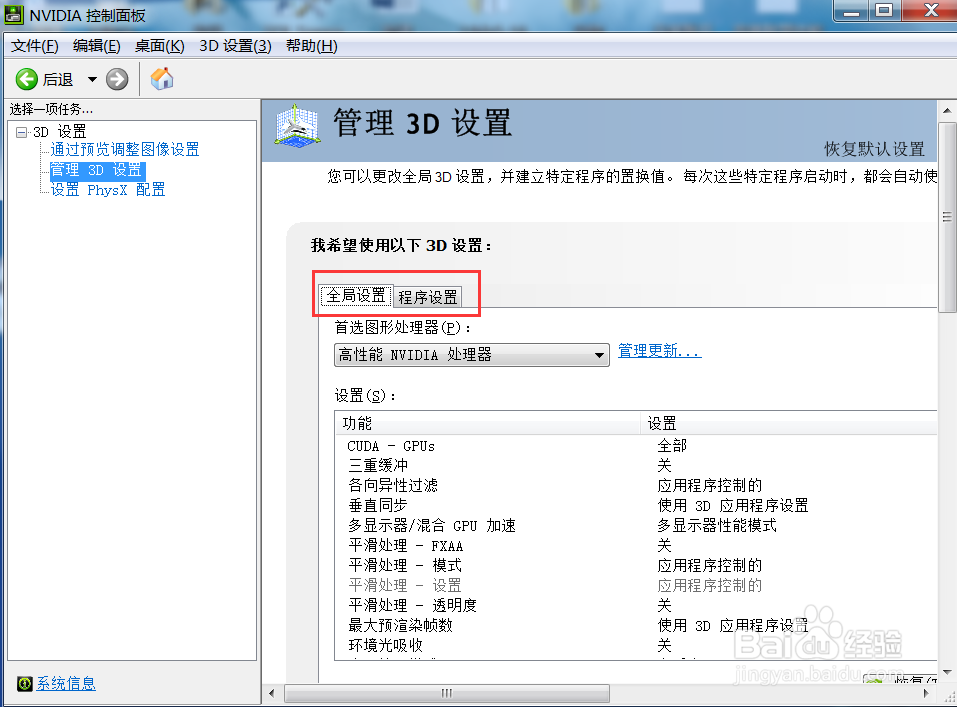Click the gray Forward arrow icon

click(x=117, y=79)
